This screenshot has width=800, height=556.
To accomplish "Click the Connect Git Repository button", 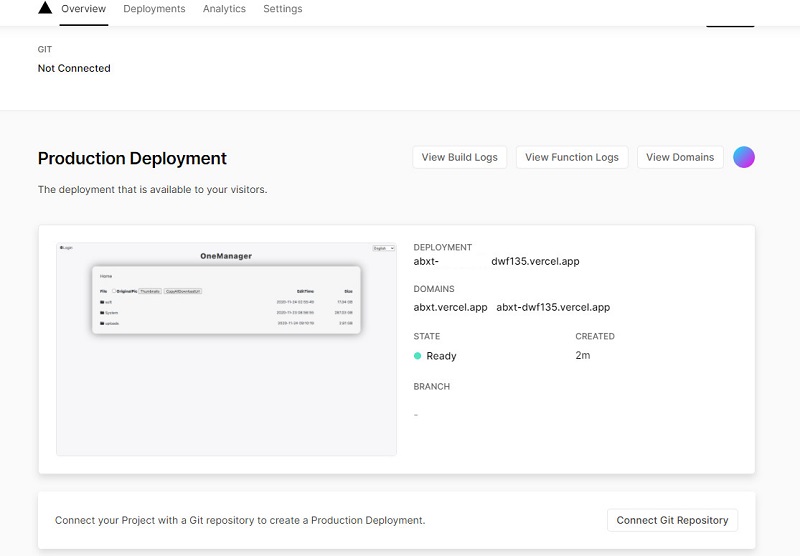I will point(672,520).
